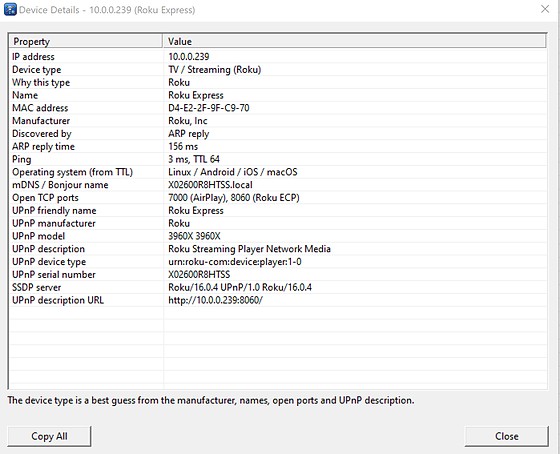Click the 'Operating system (from TTL)' label
The height and width of the screenshot is (454, 560).
pyautogui.click(x=72, y=172)
